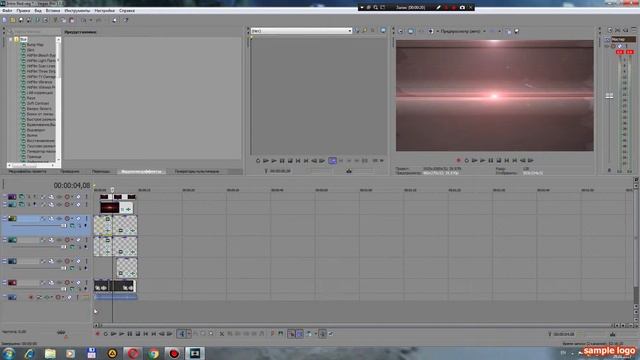Stop playback in Trimmer window

(290, 161)
